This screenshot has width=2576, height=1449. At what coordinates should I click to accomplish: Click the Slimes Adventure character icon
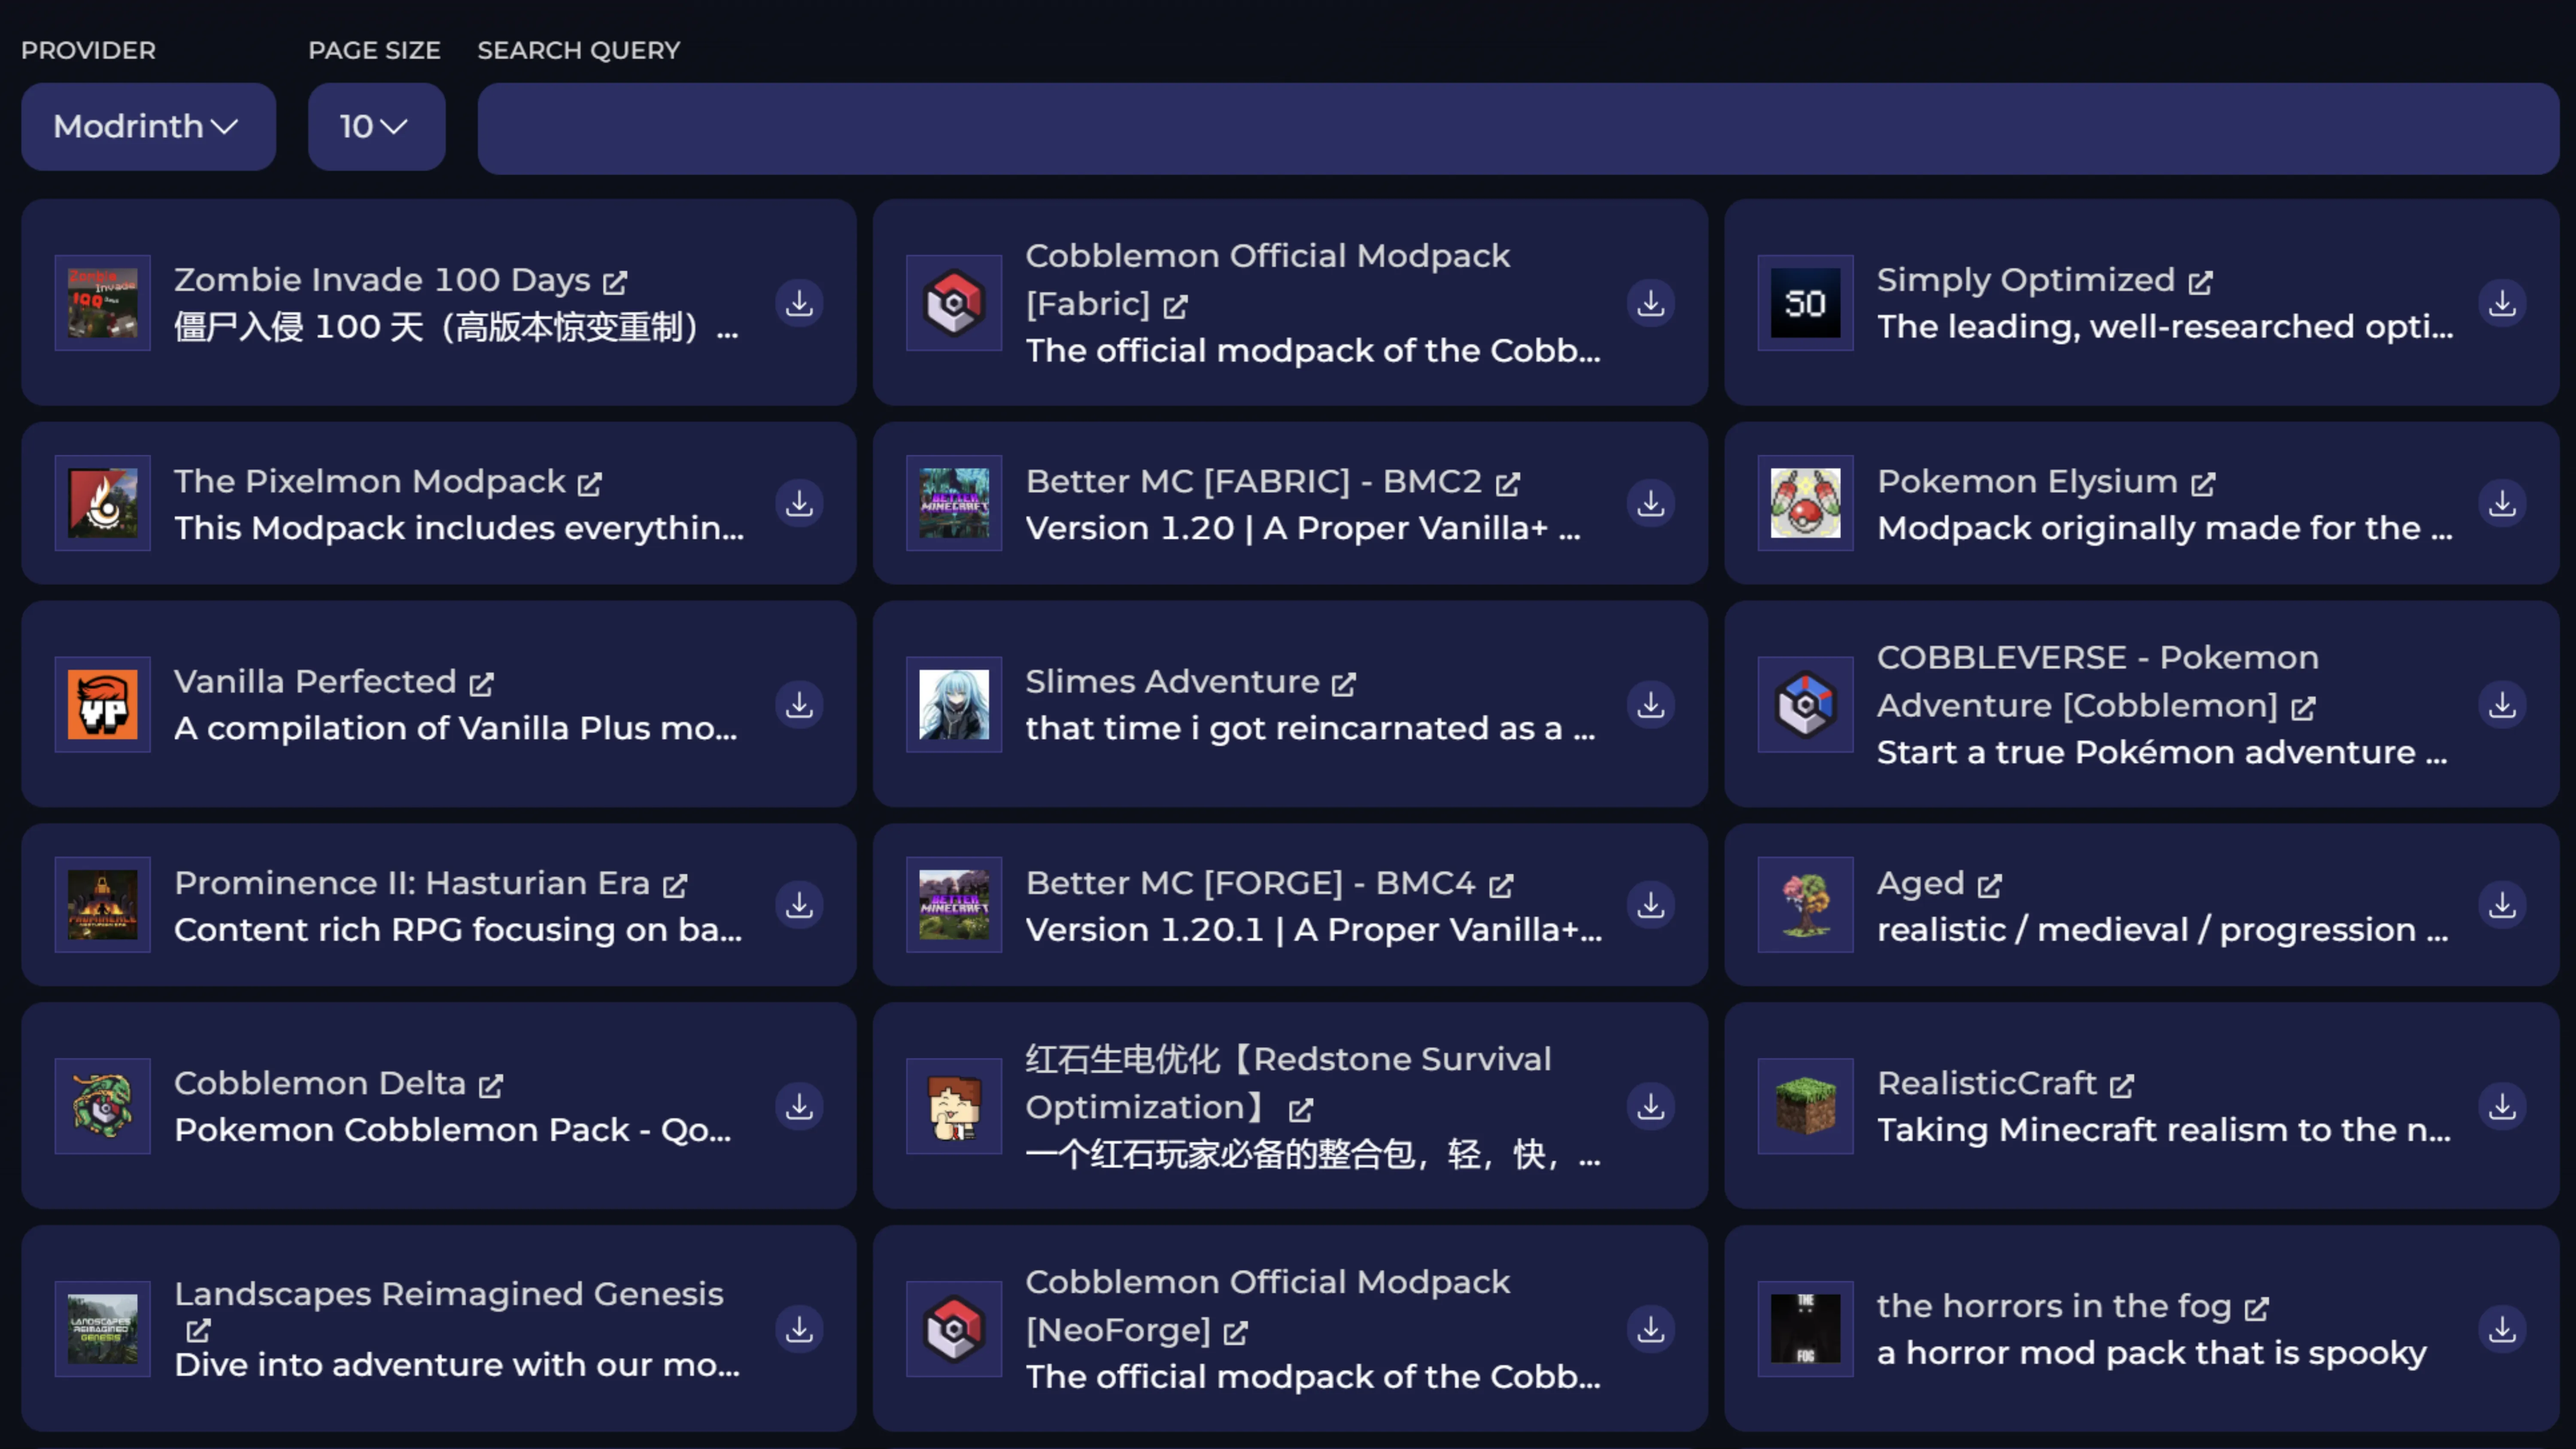click(x=953, y=705)
